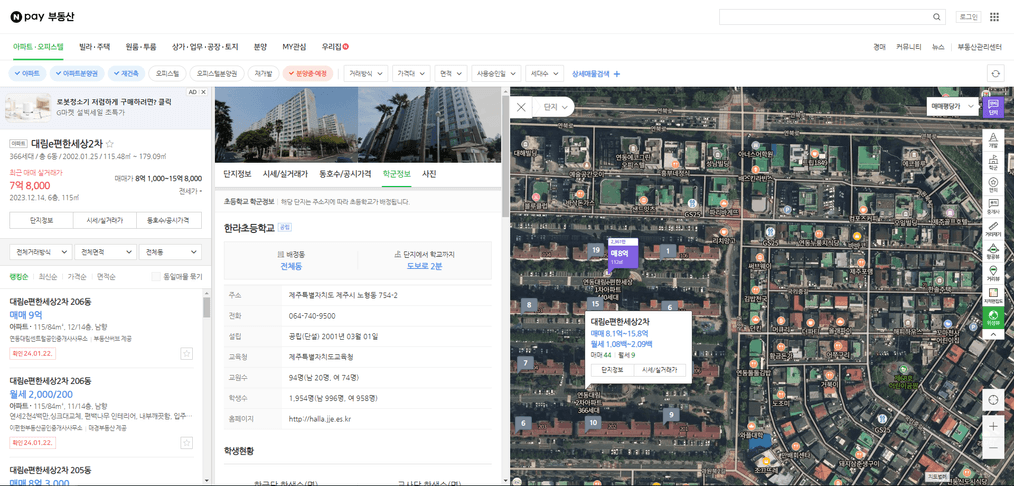Open the 세대수 filter dropdown
Image resolution: width=1014 pixels, height=486 pixels.
[544, 74]
